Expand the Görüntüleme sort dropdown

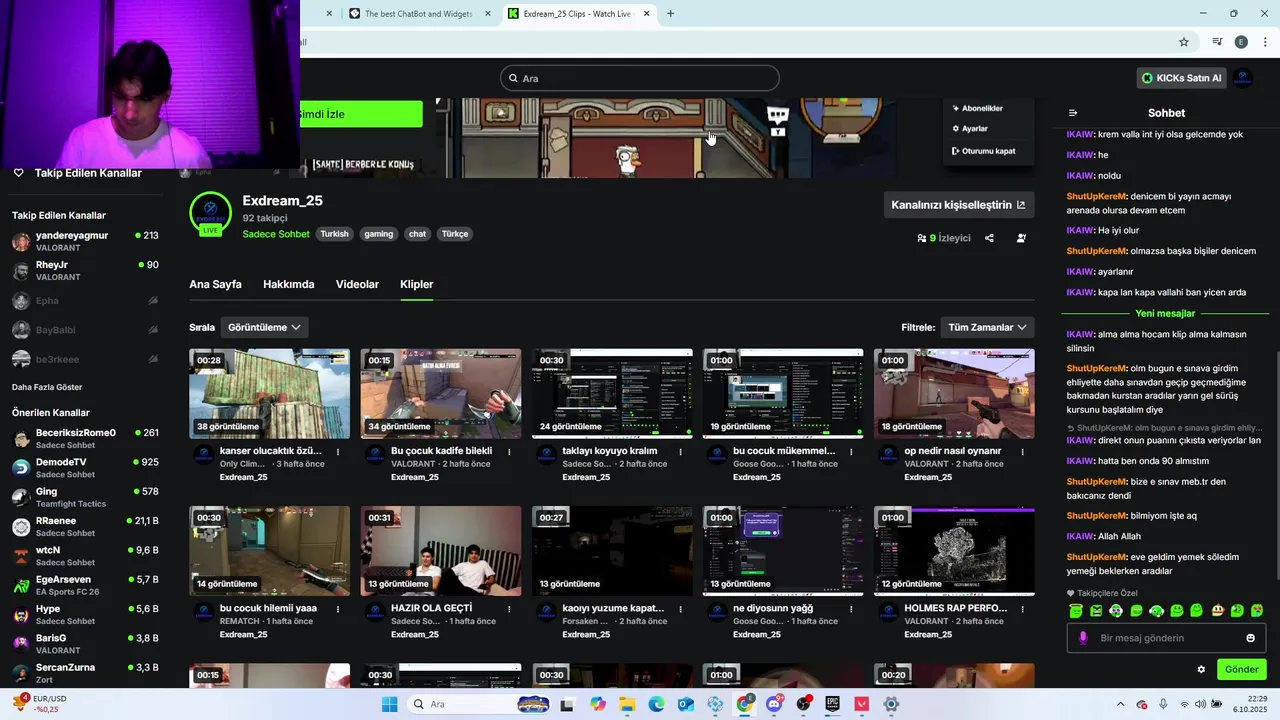(x=264, y=327)
